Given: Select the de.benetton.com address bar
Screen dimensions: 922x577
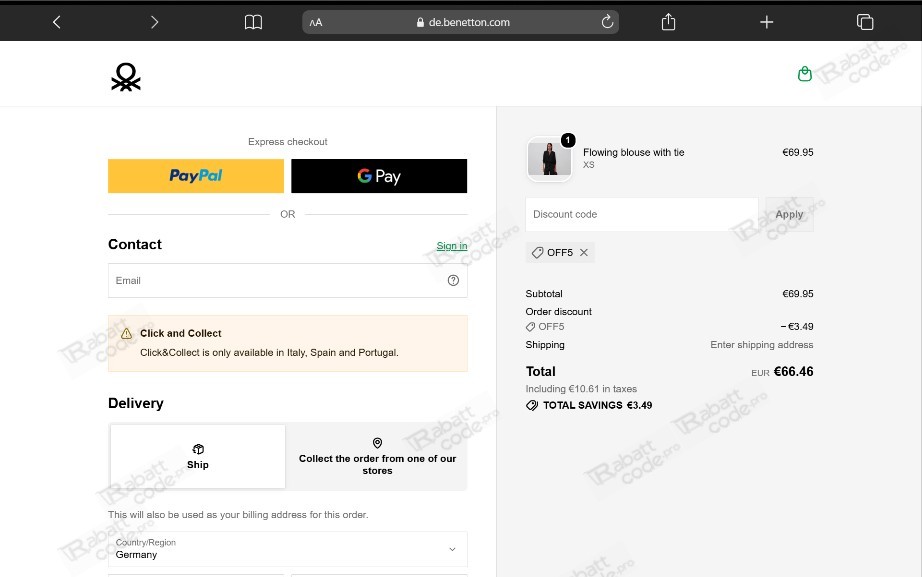Looking at the screenshot, I should [x=460, y=22].
